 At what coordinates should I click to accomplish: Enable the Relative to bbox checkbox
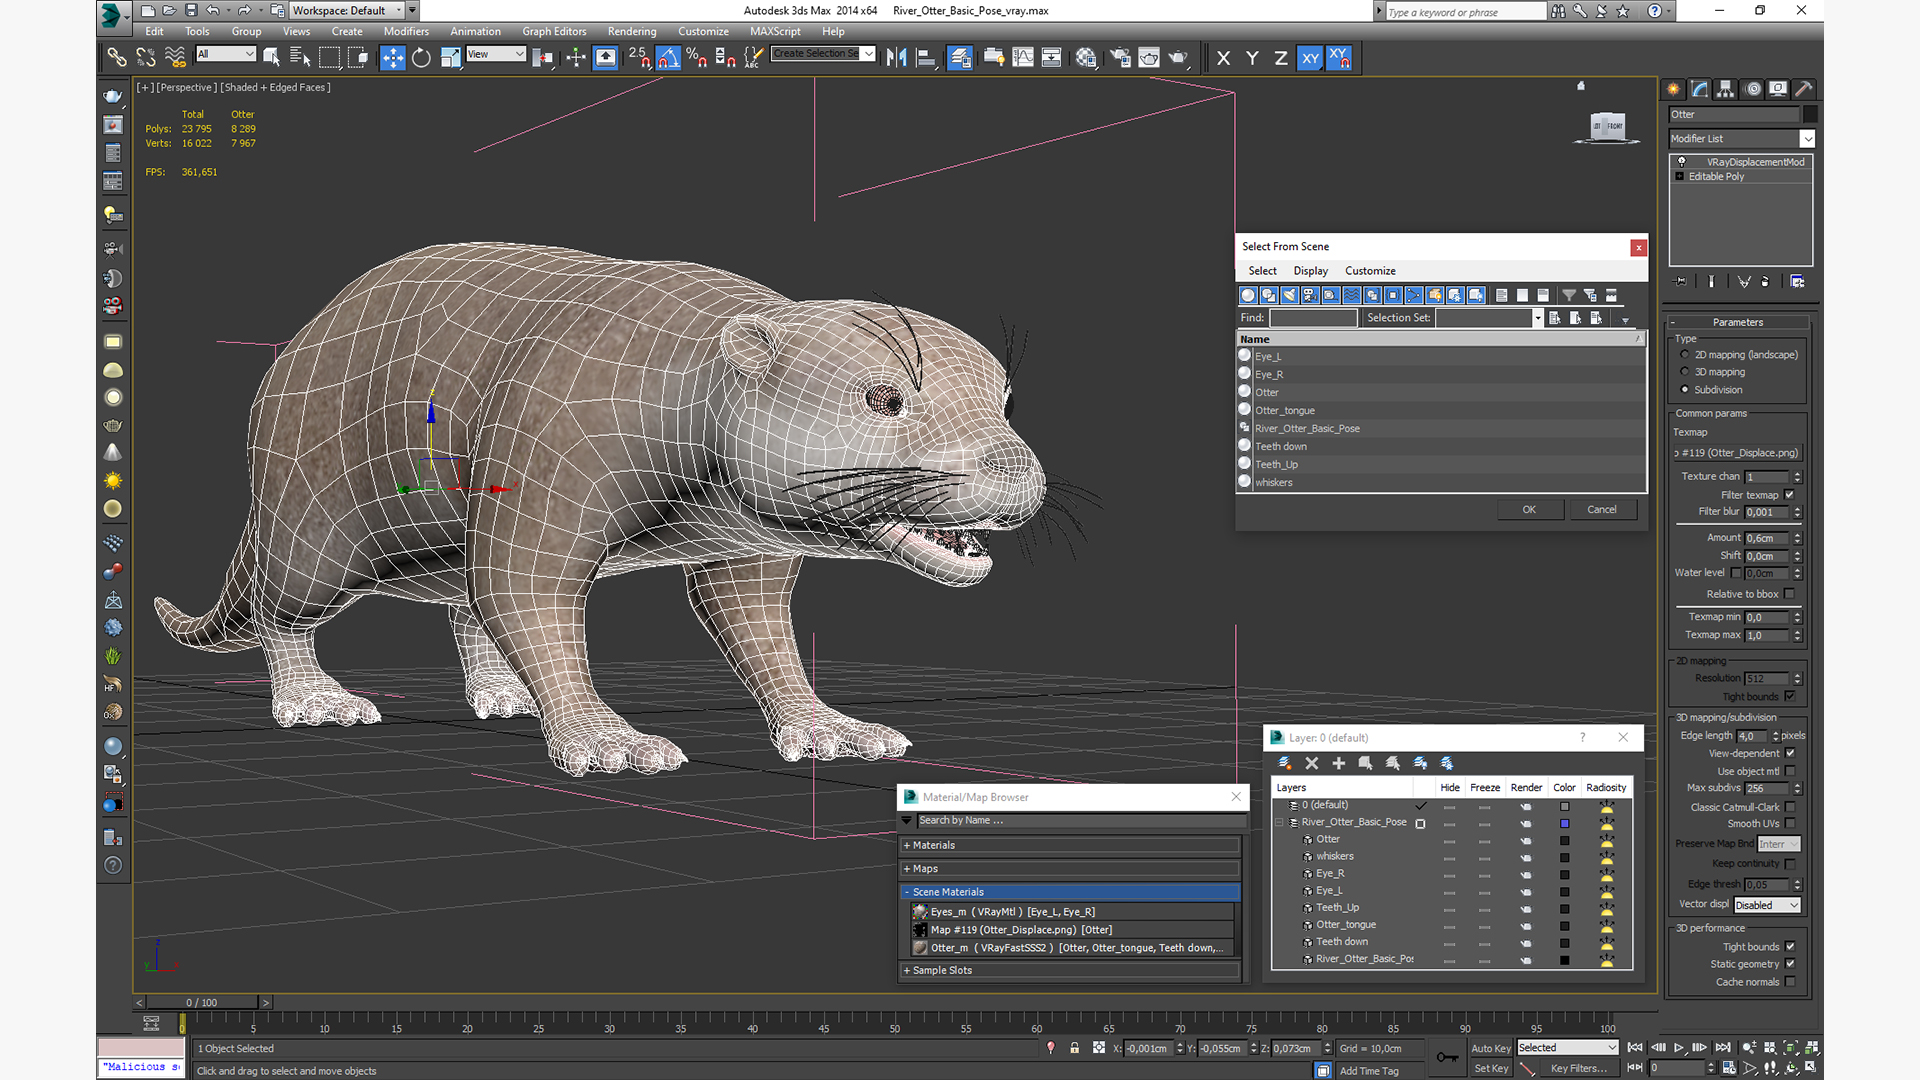(1790, 594)
